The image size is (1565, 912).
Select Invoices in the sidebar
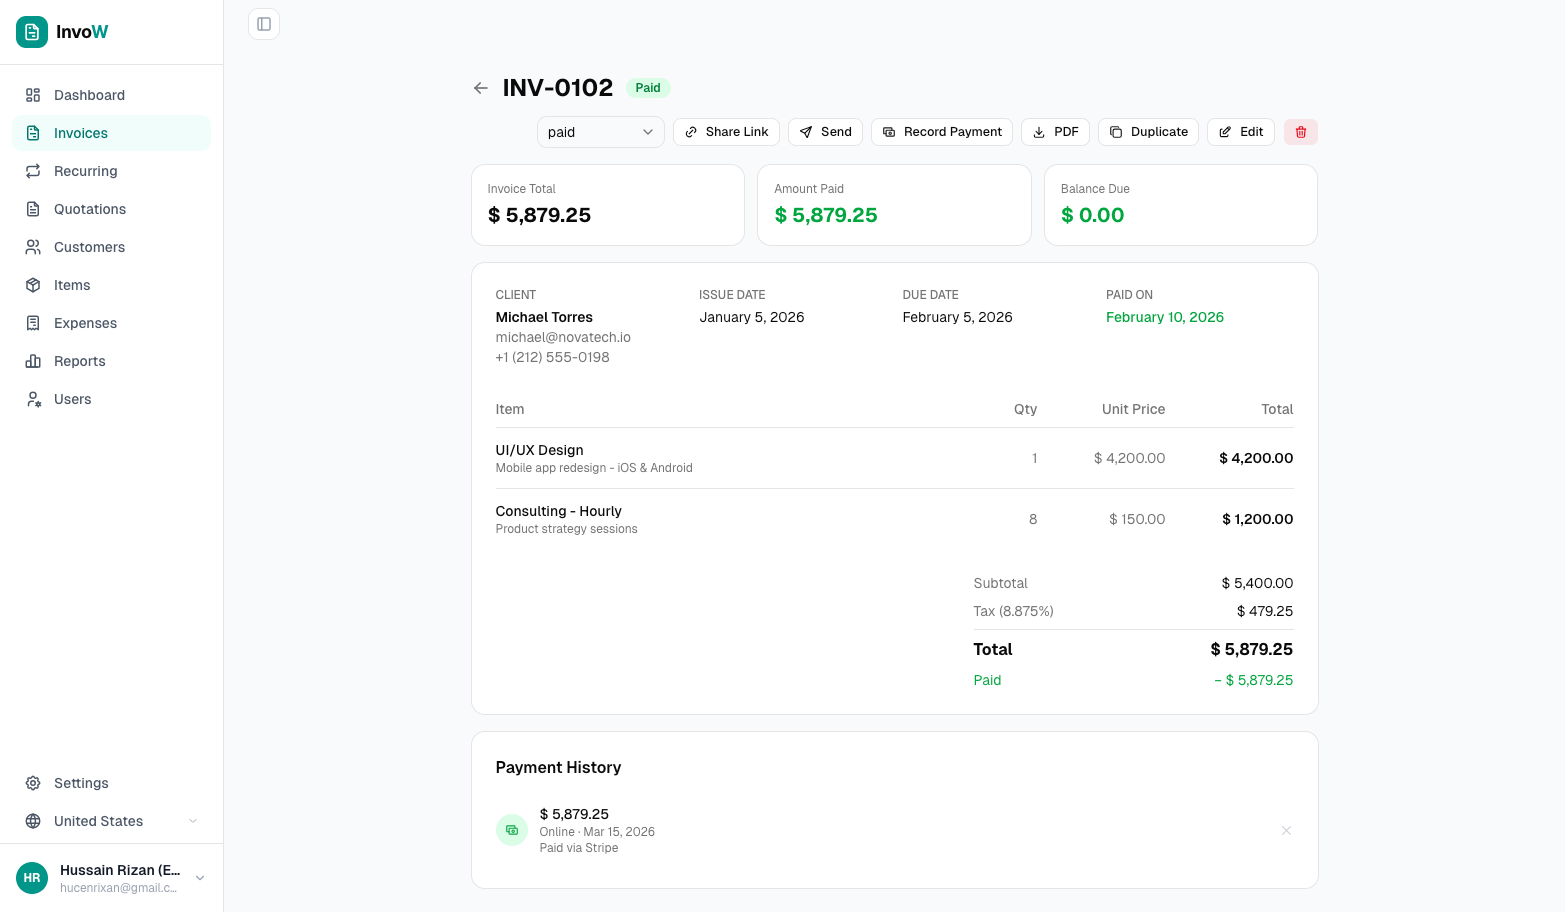(111, 133)
